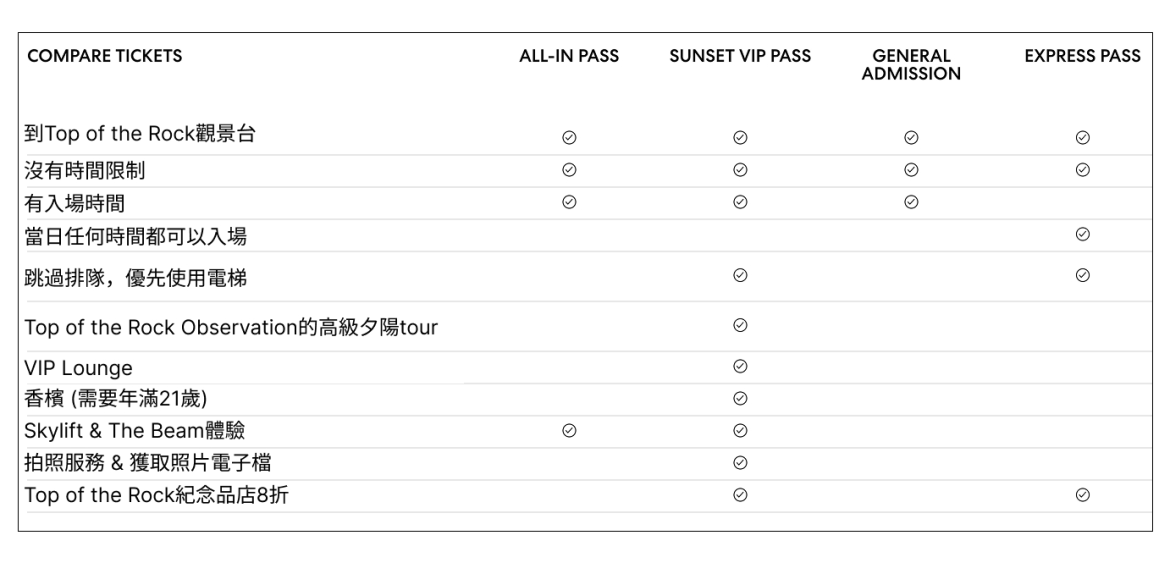The height and width of the screenshot is (563, 1170).
Task: Click ALL-IN PASS checkmark for Skylift & The Beam體驗
Action: pyautogui.click(x=569, y=430)
